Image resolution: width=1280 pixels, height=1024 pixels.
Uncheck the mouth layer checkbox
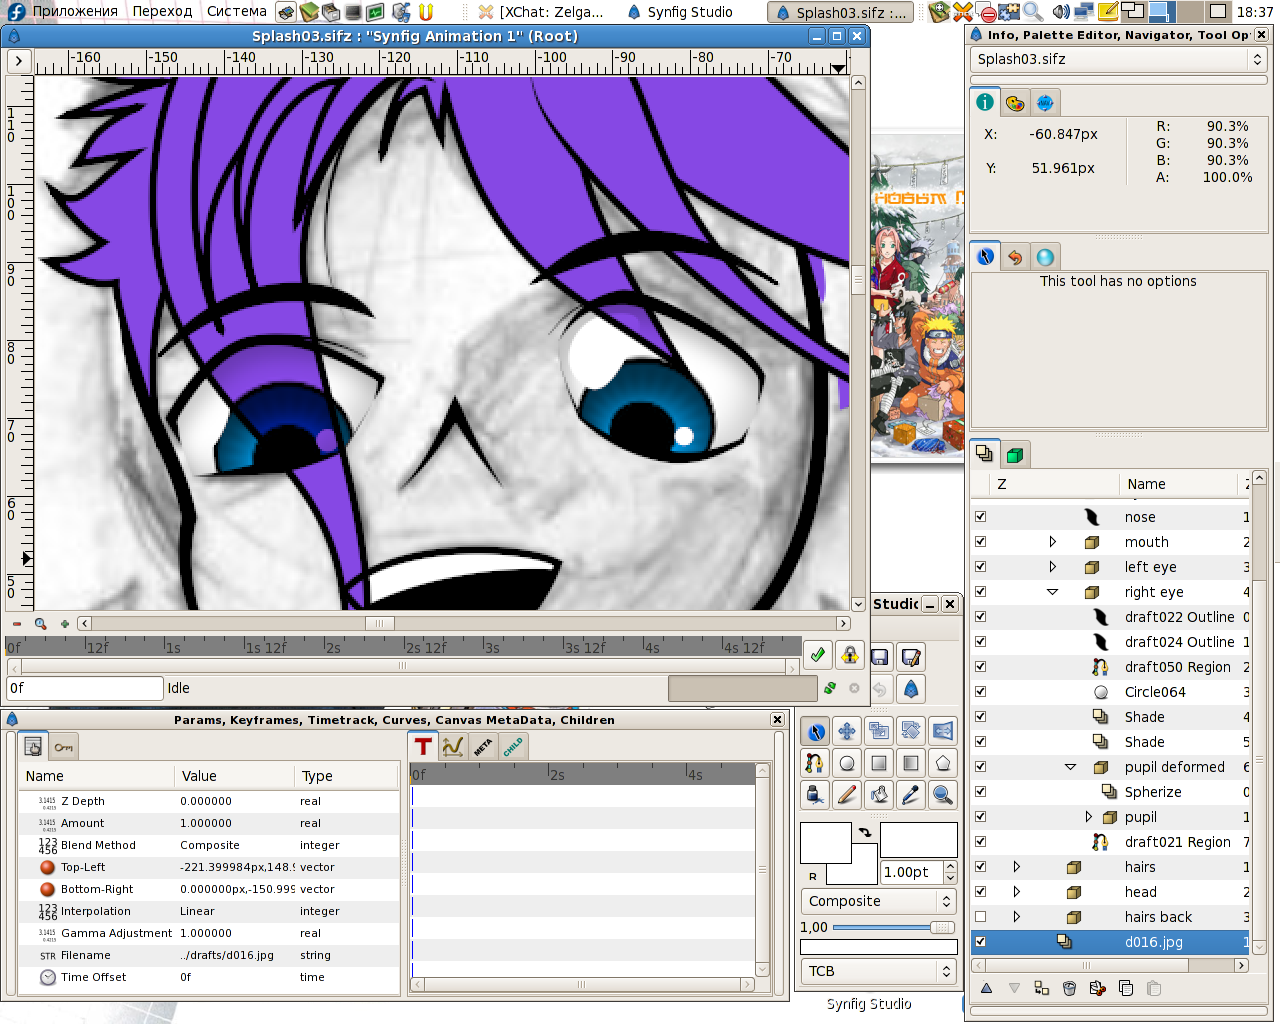(x=980, y=542)
